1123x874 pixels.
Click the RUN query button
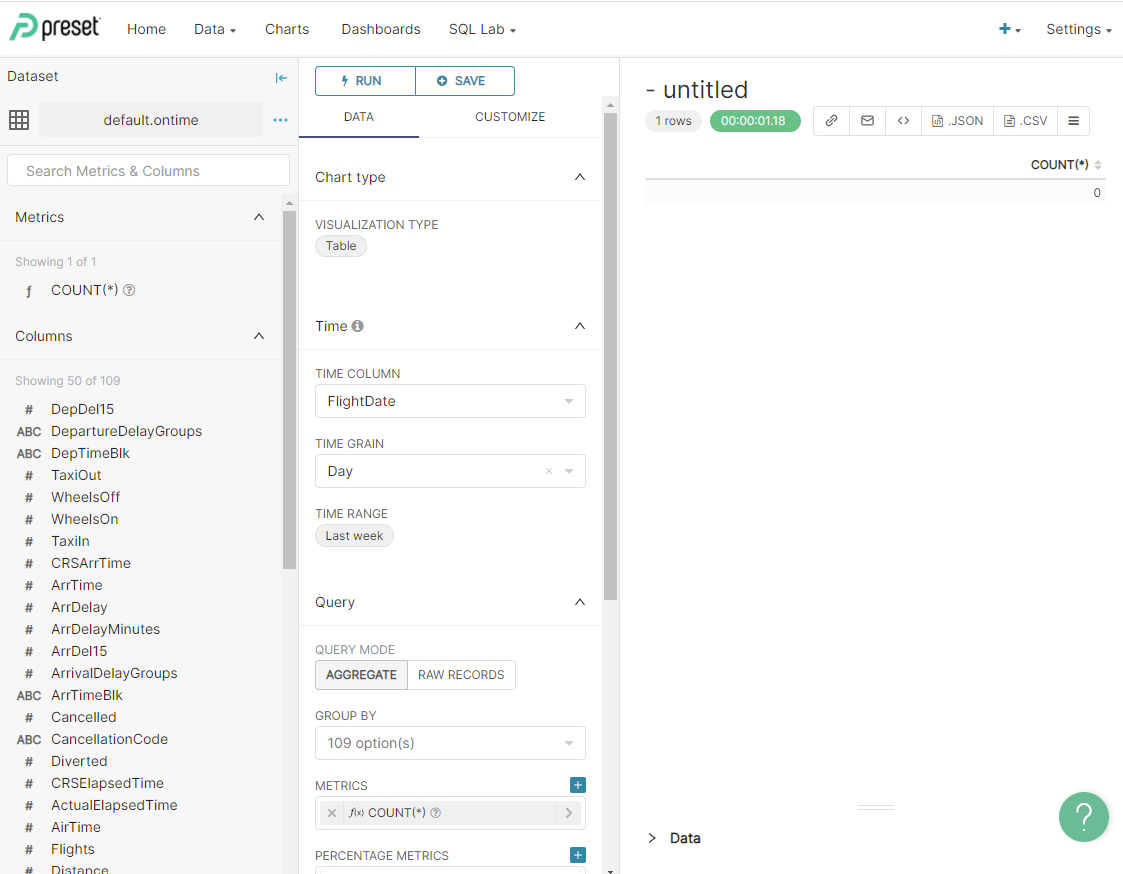pyautogui.click(x=364, y=81)
